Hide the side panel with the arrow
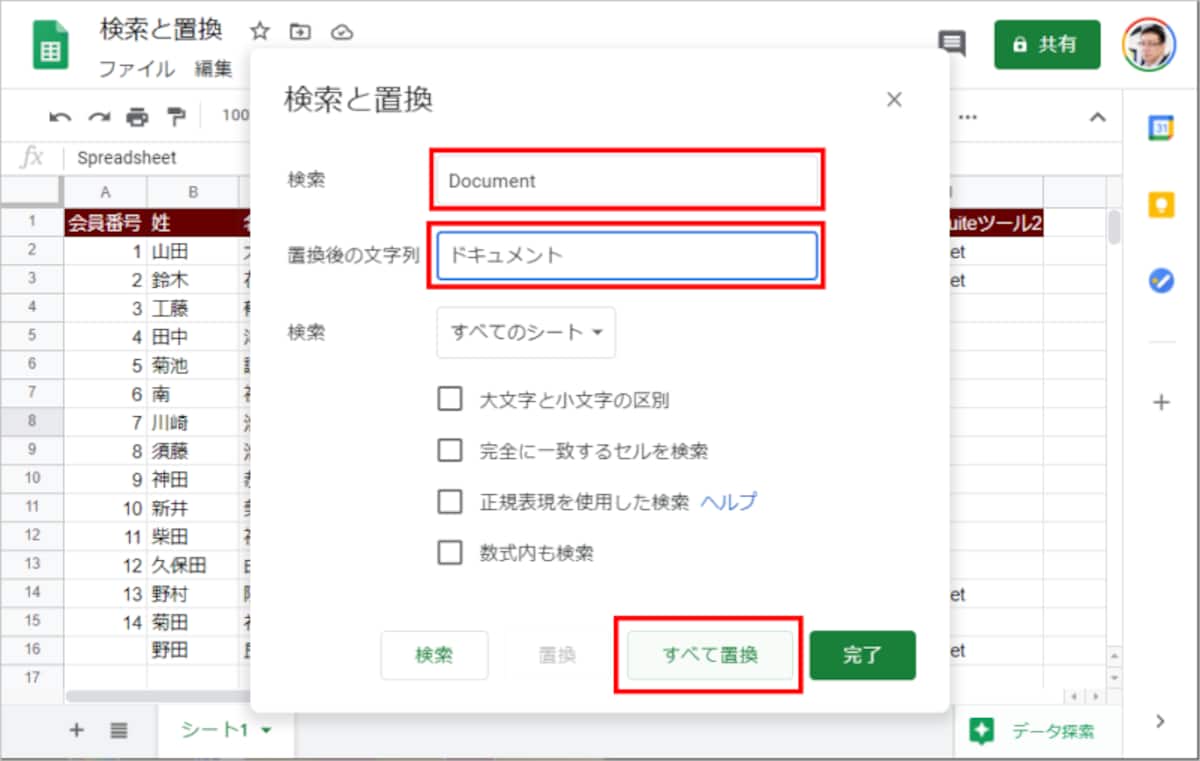 pos(1160,721)
